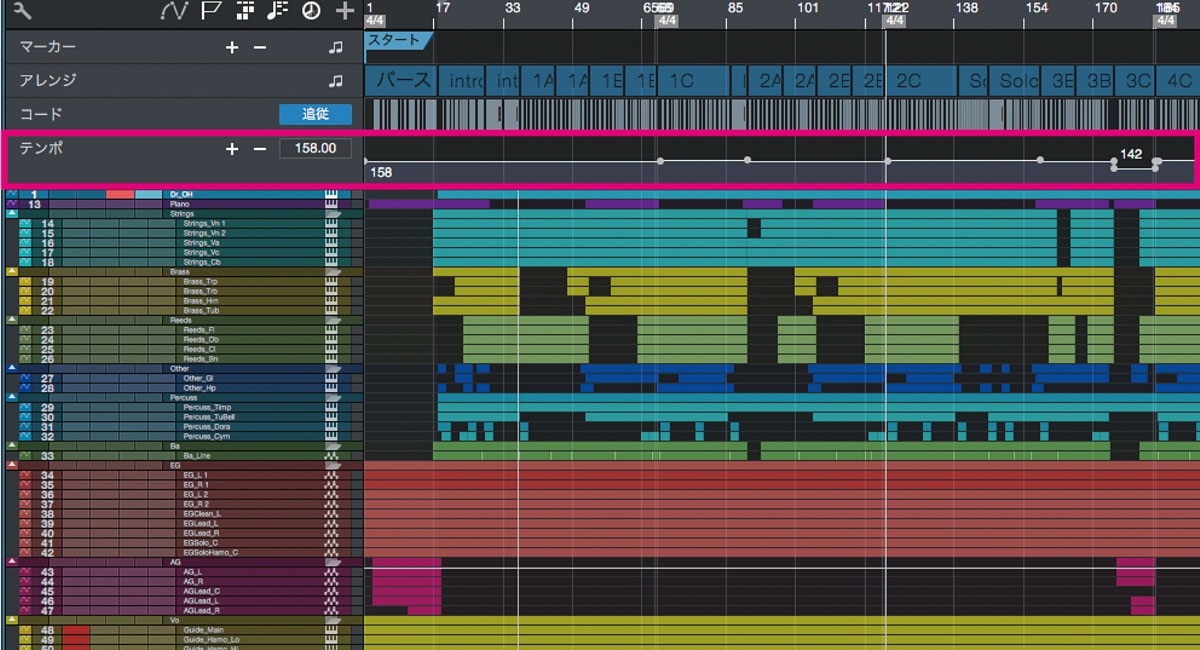Select the 3C arranger section
Image resolution: width=1200 pixels, height=650 pixels.
[1135, 81]
